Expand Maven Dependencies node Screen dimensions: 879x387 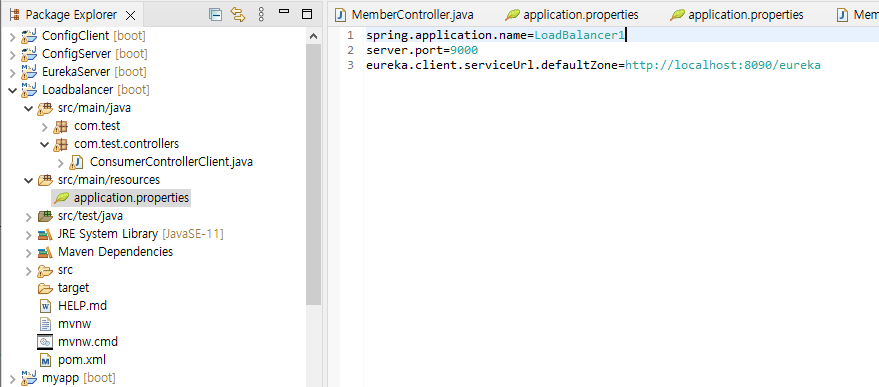click(x=29, y=252)
